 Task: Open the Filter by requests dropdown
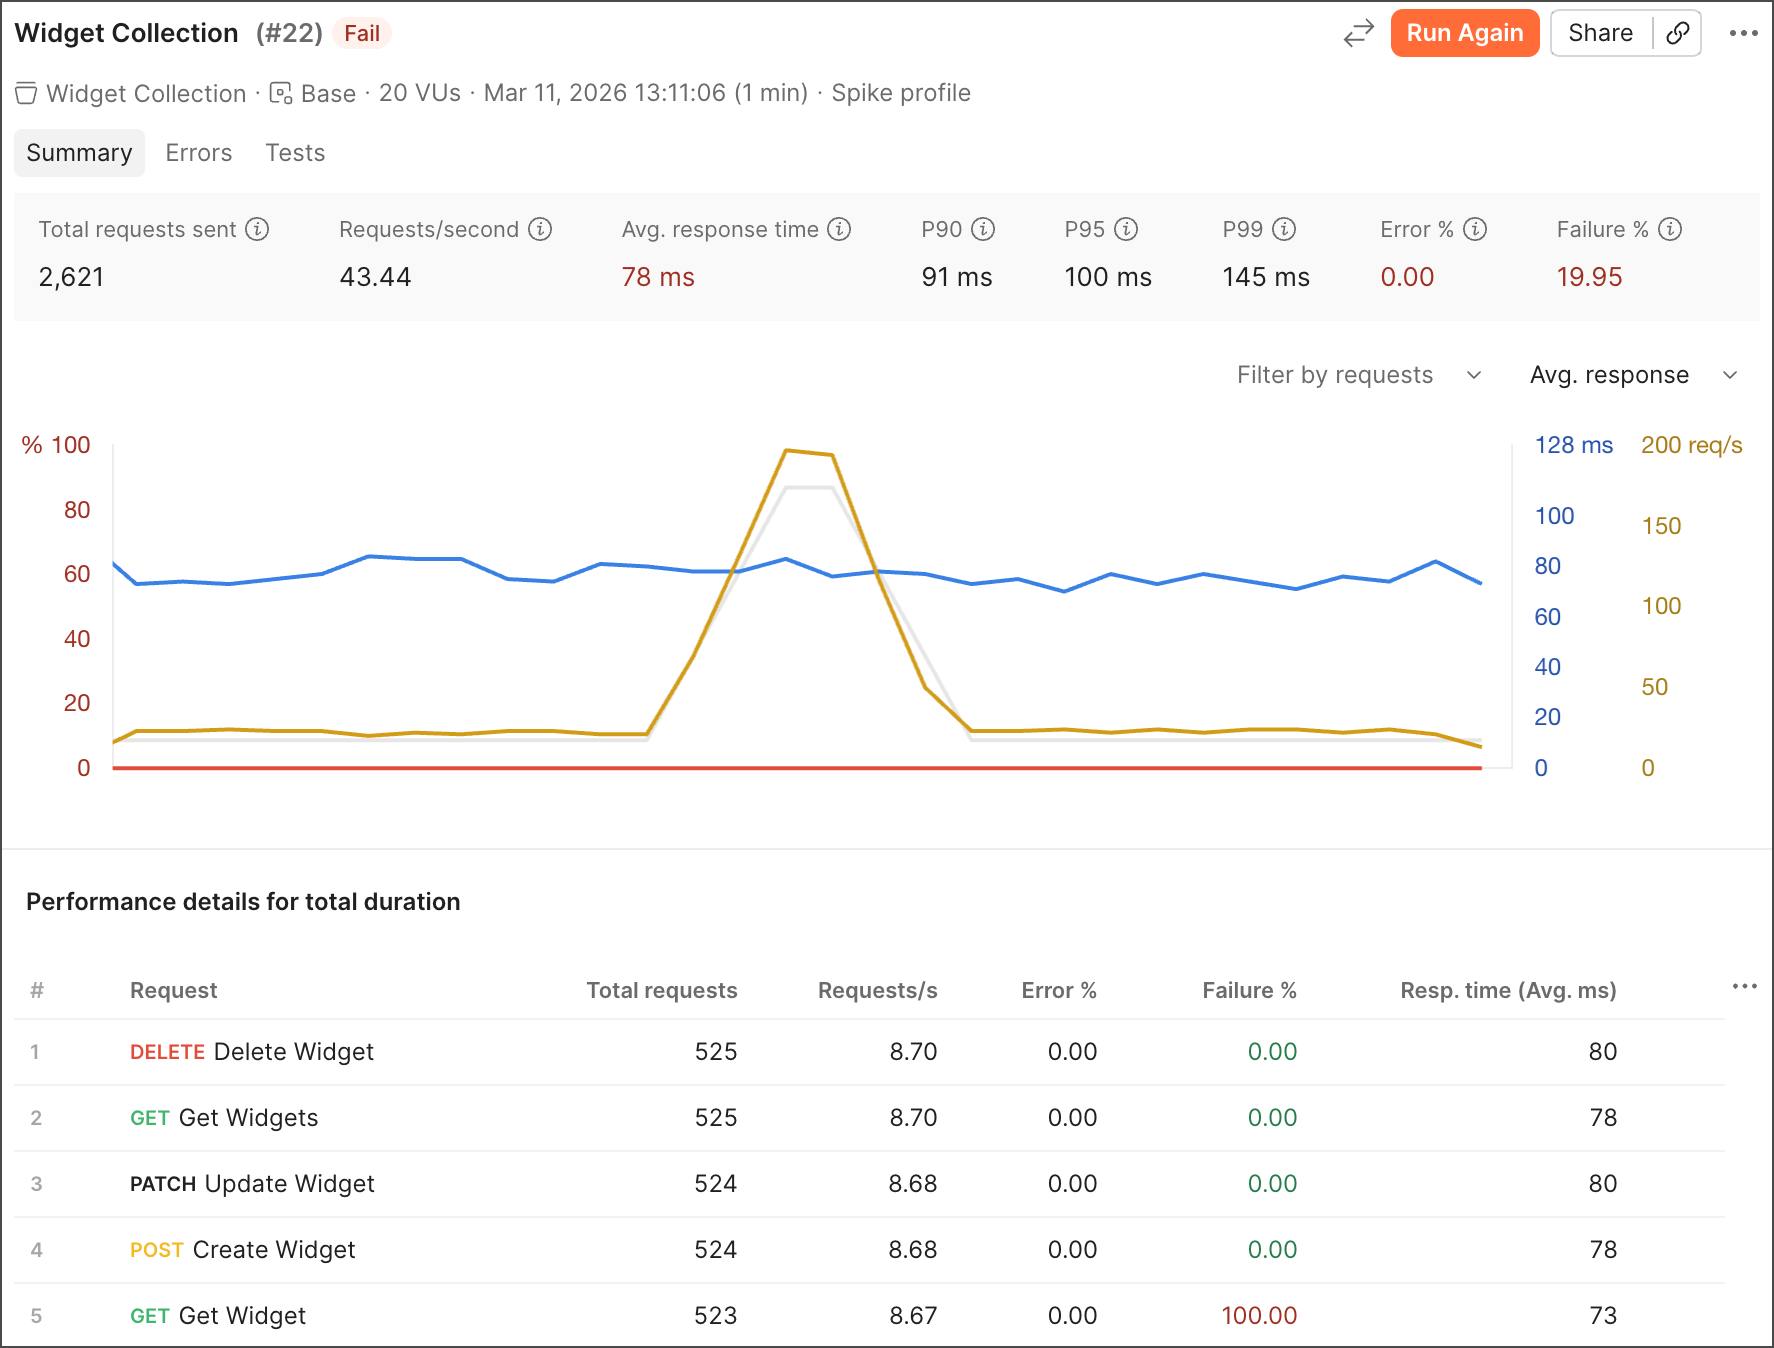1357,375
